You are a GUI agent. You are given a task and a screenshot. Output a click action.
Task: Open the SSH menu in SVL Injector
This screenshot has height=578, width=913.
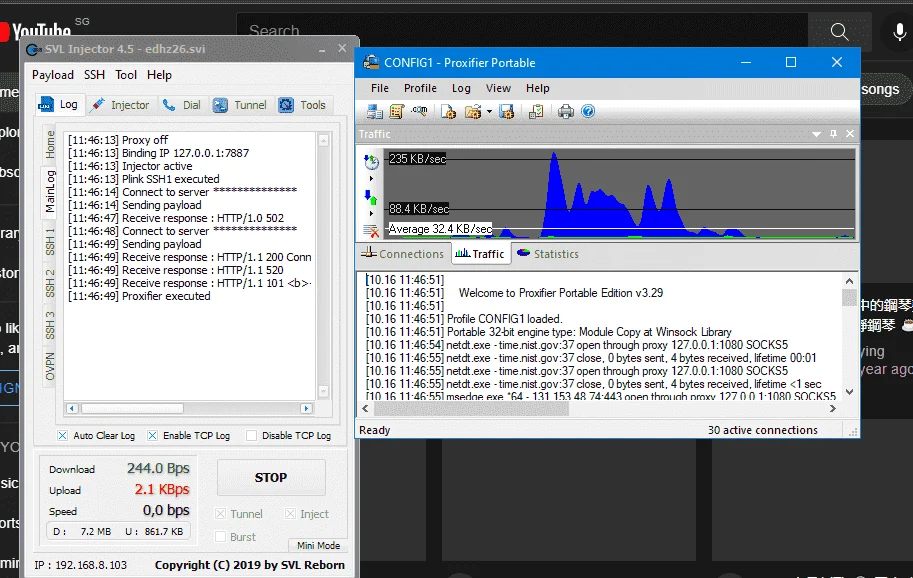(x=94, y=75)
